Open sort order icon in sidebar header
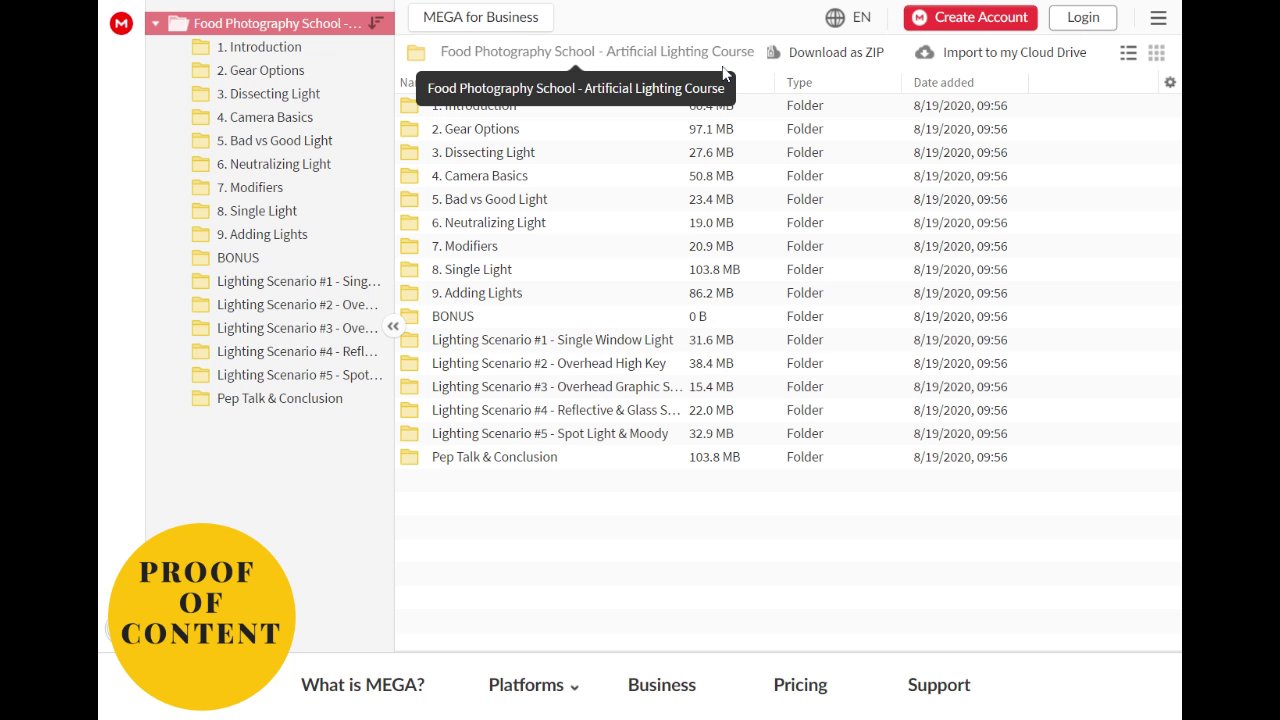The height and width of the screenshot is (720, 1280). [376, 23]
